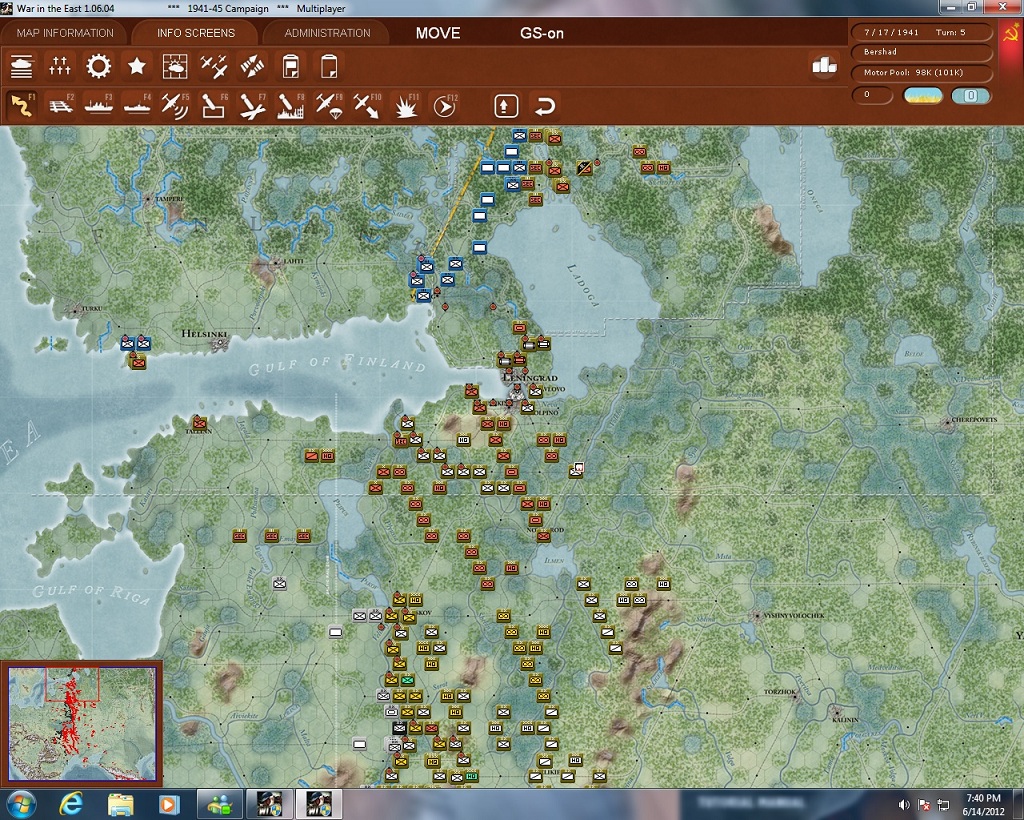Click the Motor Pool 98K field
Image resolution: width=1024 pixels, height=820 pixels.
[921, 72]
